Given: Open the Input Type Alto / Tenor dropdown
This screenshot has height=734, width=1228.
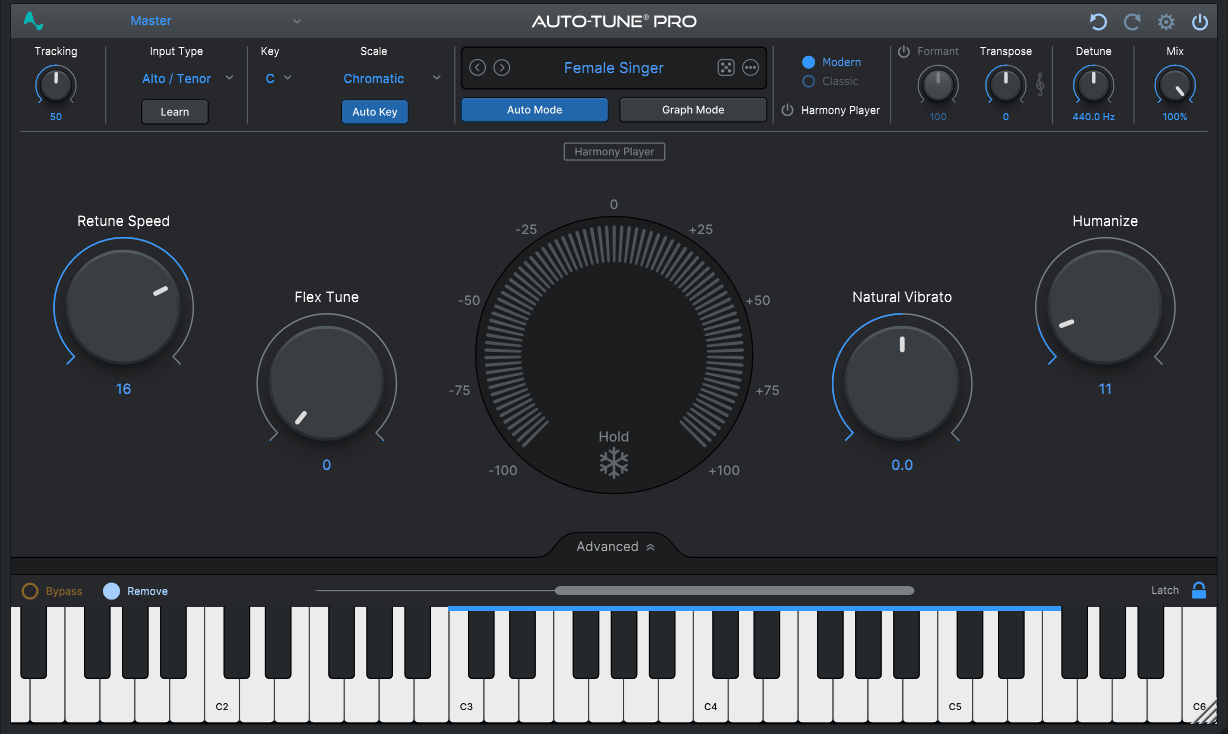Looking at the screenshot, I should pyautogui.click(x=187, y=78).
